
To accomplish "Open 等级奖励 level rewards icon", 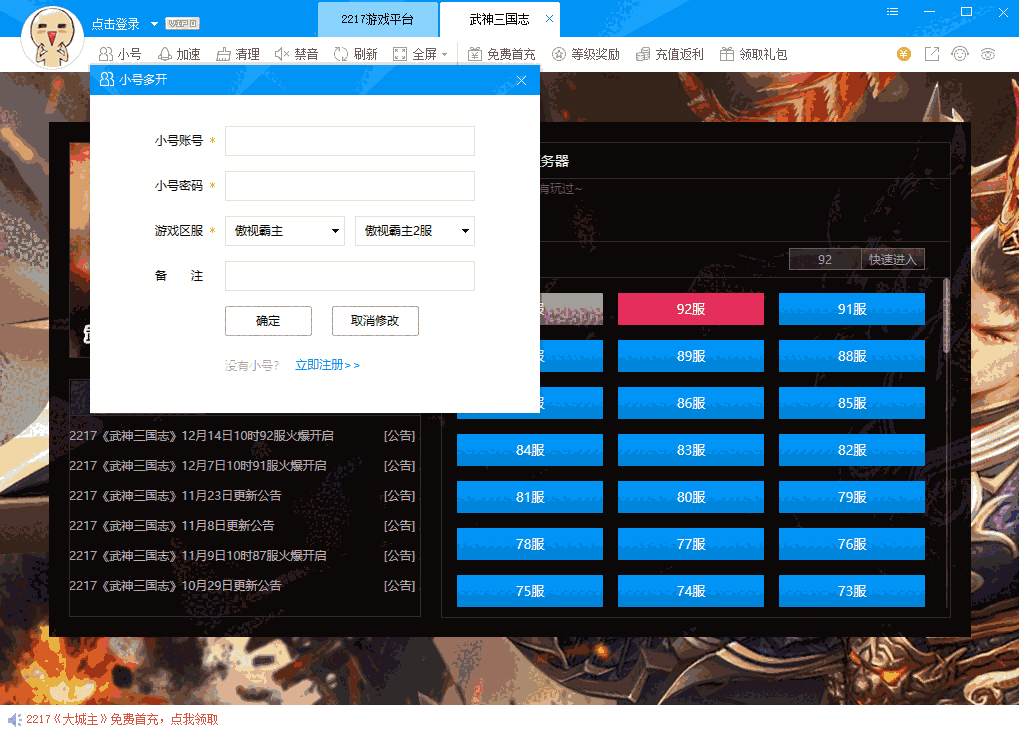I will pyautogui.click(x=559, y=54).
